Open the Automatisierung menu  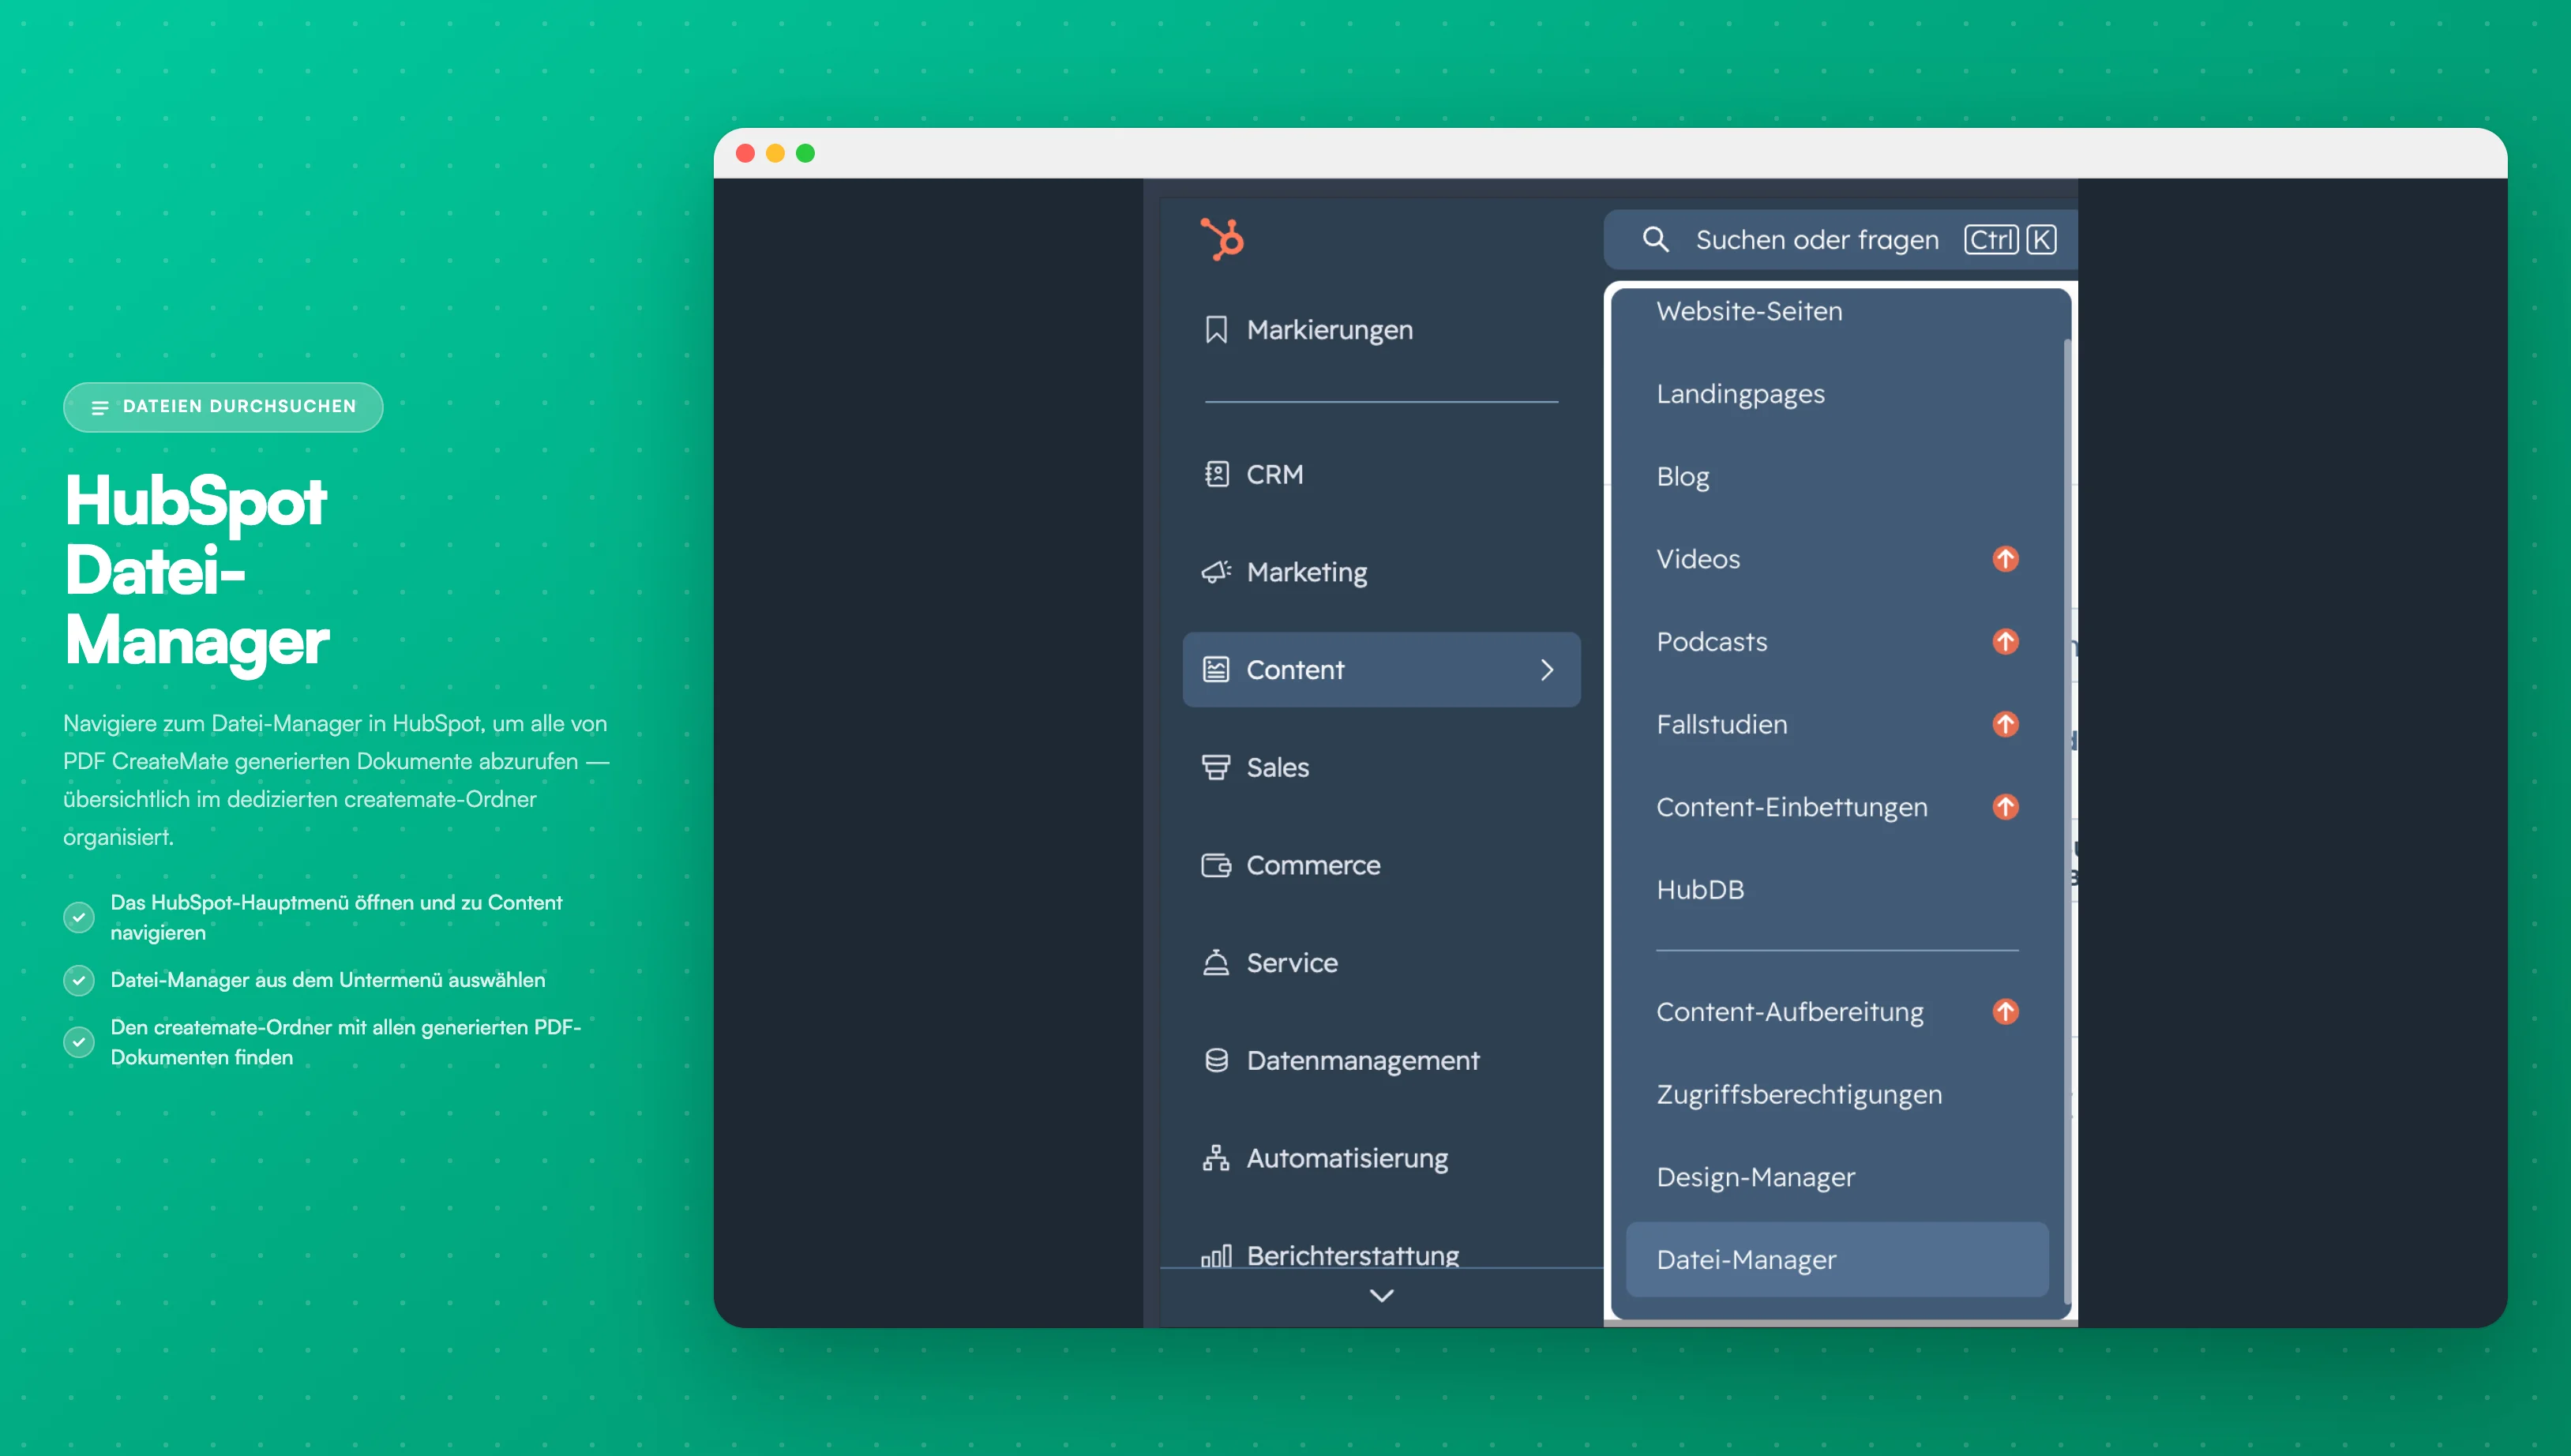click(x=1380, y=1158)
